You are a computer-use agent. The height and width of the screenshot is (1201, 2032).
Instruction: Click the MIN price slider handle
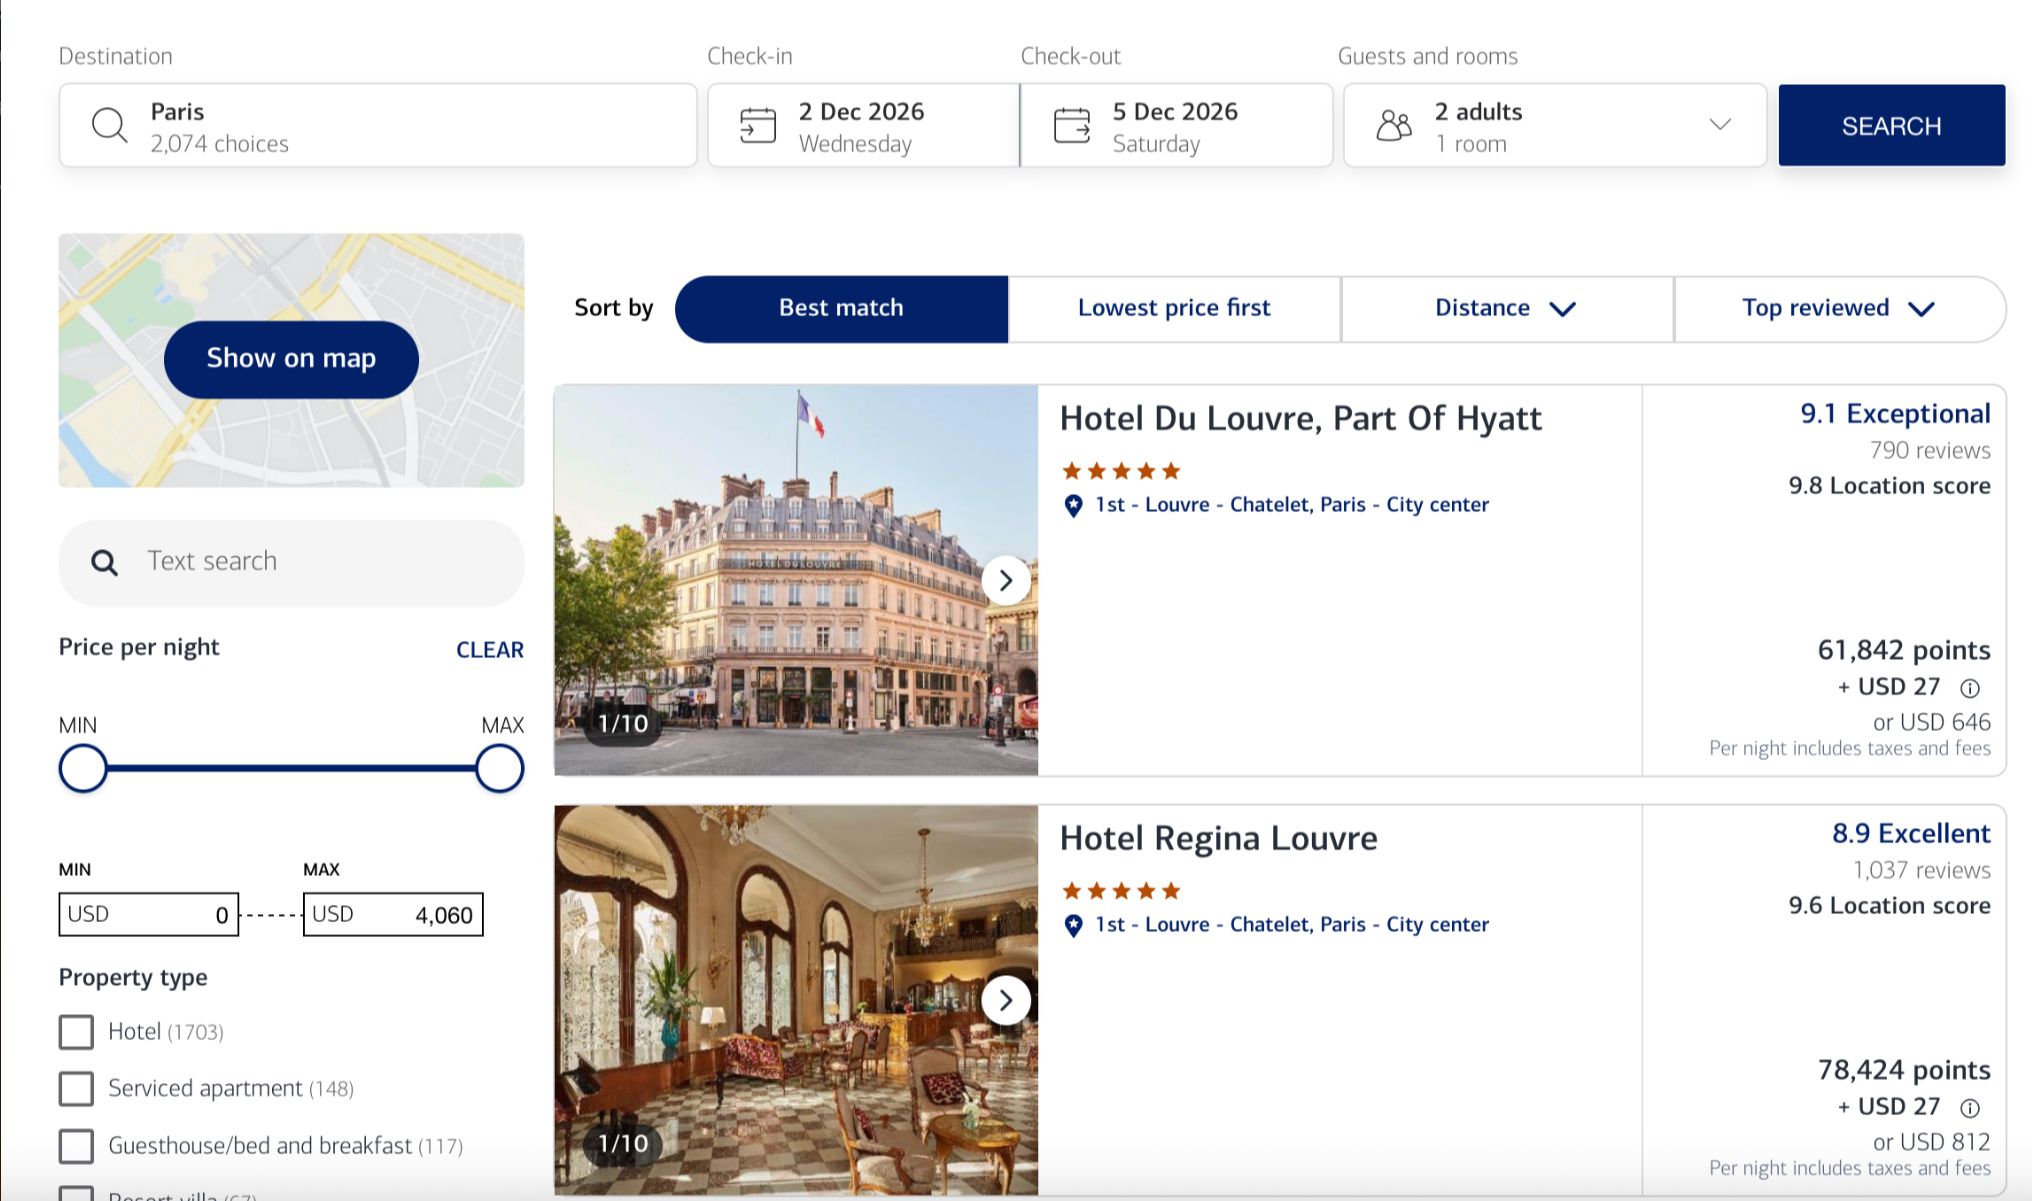point(83,768)
